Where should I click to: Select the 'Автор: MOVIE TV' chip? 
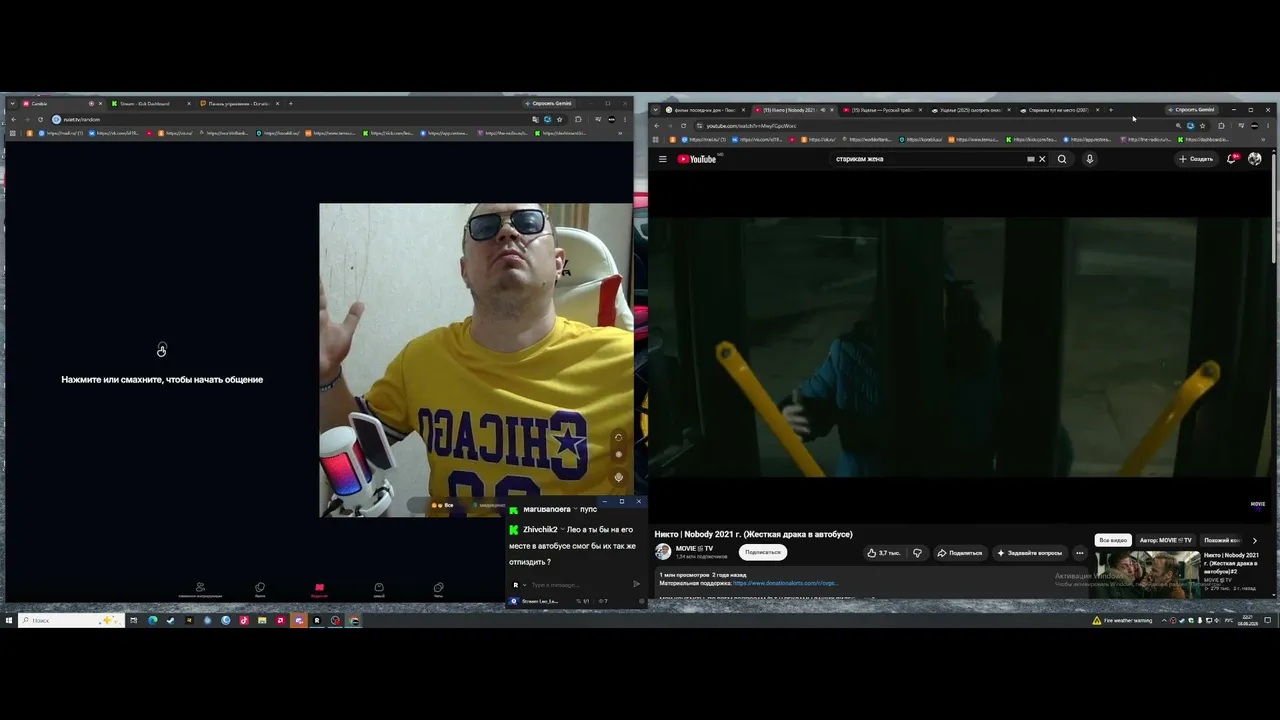pyautogui.click(x=1166, y=540)
